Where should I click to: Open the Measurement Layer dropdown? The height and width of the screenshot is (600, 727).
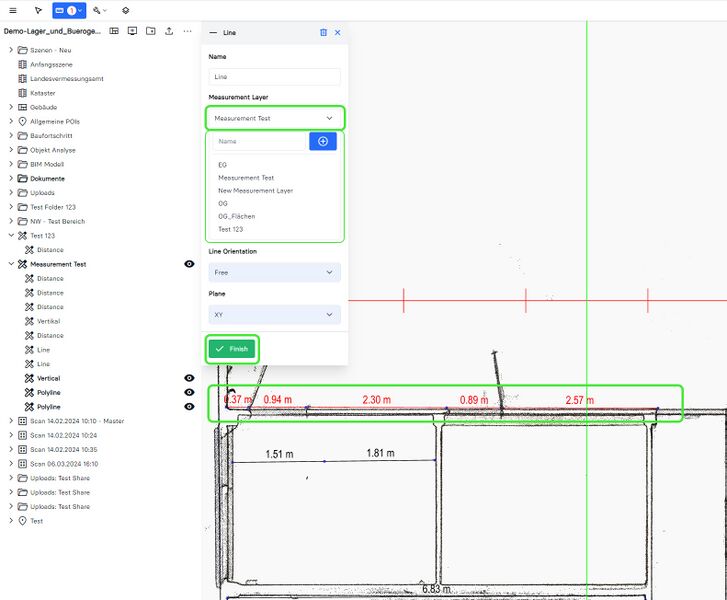click(x=275, y=118)
